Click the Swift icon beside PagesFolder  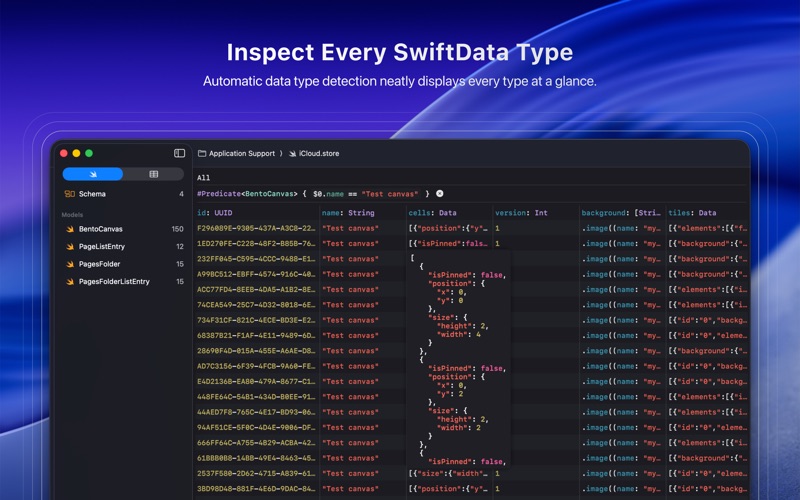[70, 264]
